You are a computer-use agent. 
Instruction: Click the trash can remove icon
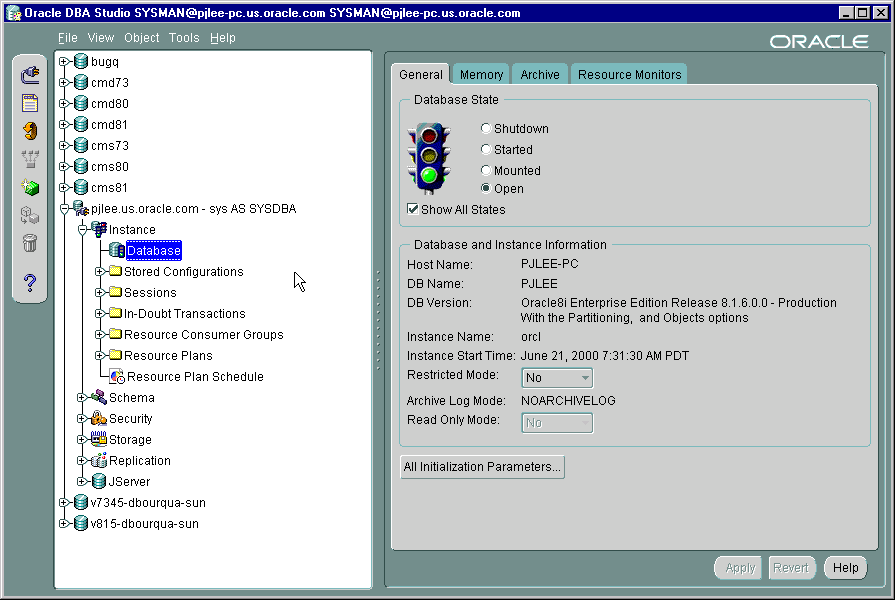pyautogui.click(x=30, y=243)
